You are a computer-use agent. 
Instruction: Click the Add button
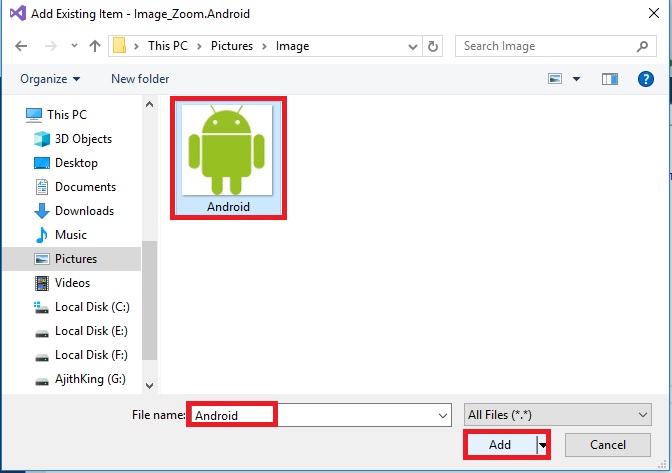[500, 445]
